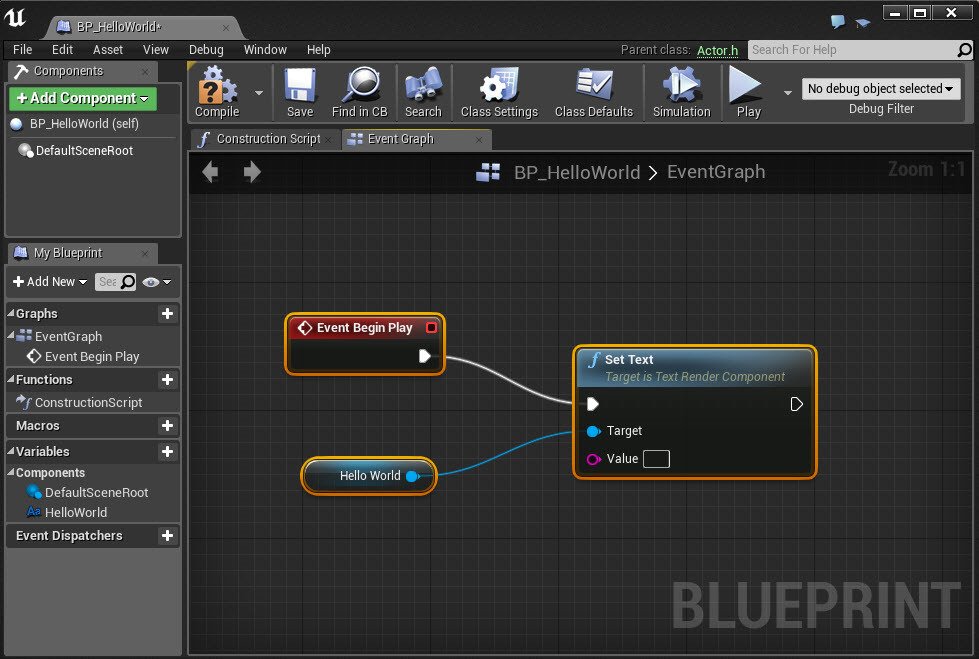Image resolution: width=979 pixels, height=659 pixels.
Task: Click the graph back navigation arrow
Action: coord(210,172)
